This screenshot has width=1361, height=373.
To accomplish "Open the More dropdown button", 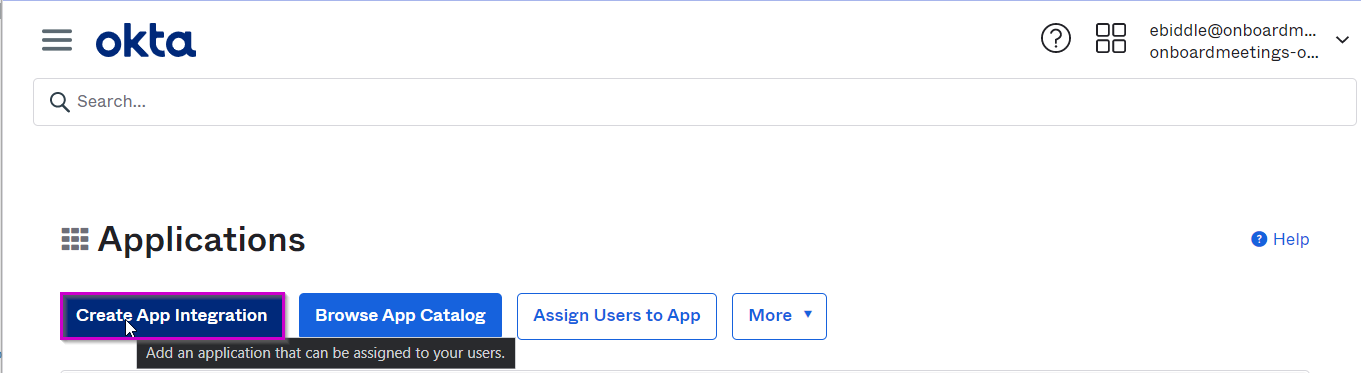I will pos(779,316).
